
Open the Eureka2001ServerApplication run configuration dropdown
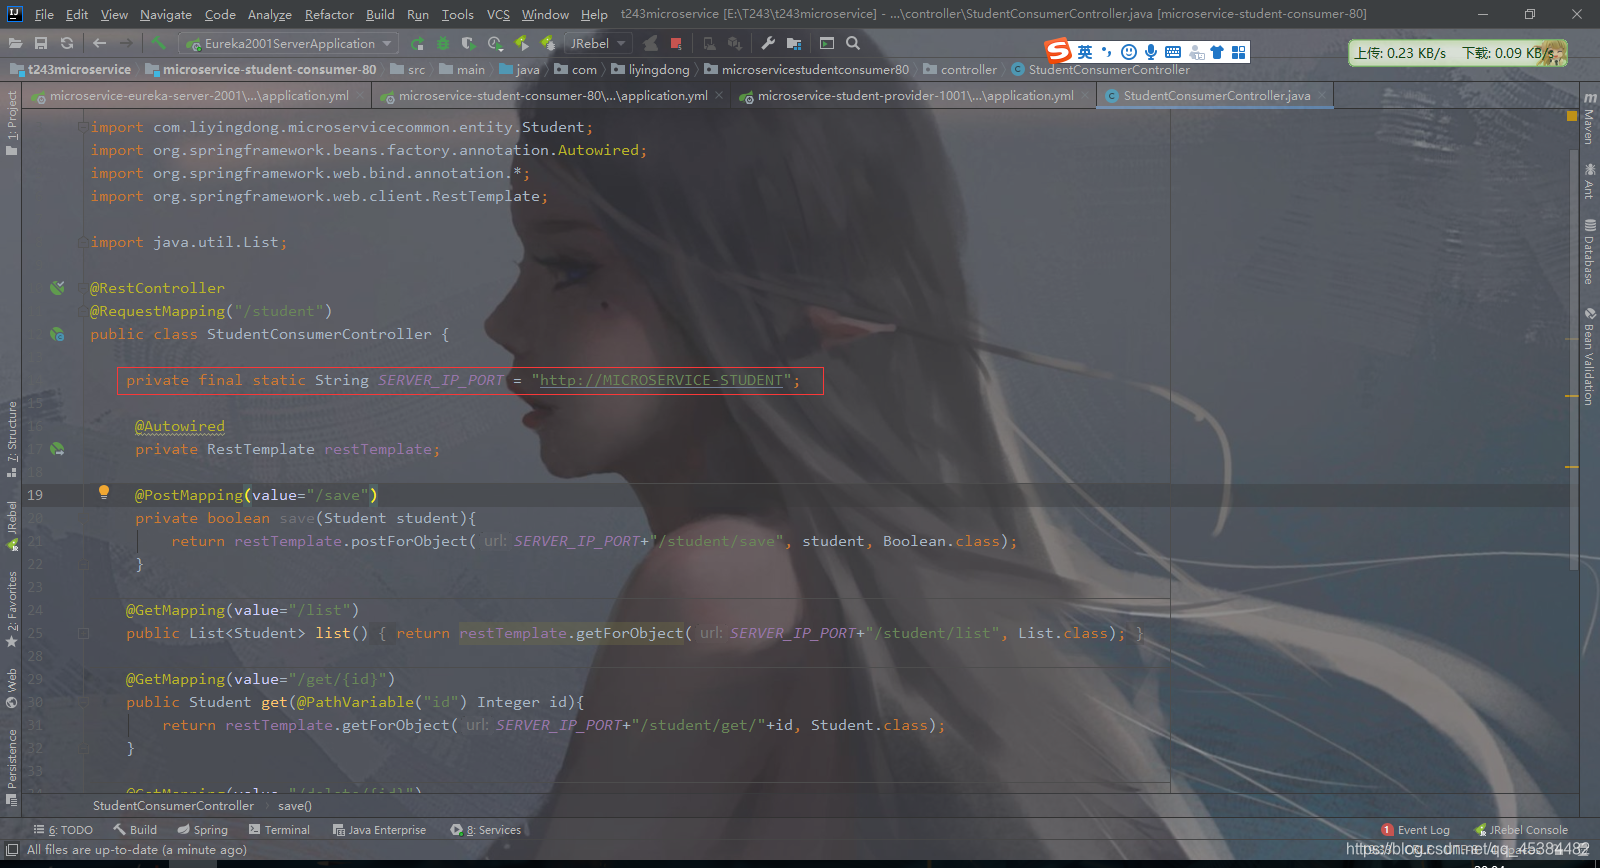pos(289,43)
